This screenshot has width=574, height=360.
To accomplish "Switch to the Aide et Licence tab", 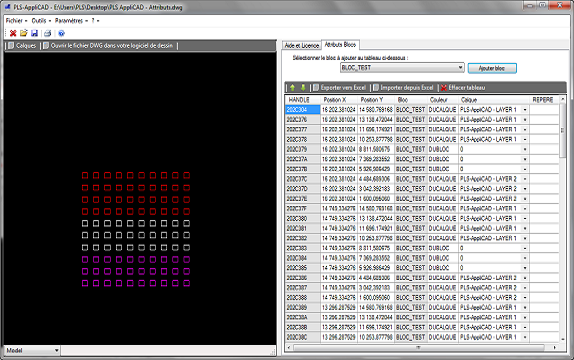I will coord(302,45).
